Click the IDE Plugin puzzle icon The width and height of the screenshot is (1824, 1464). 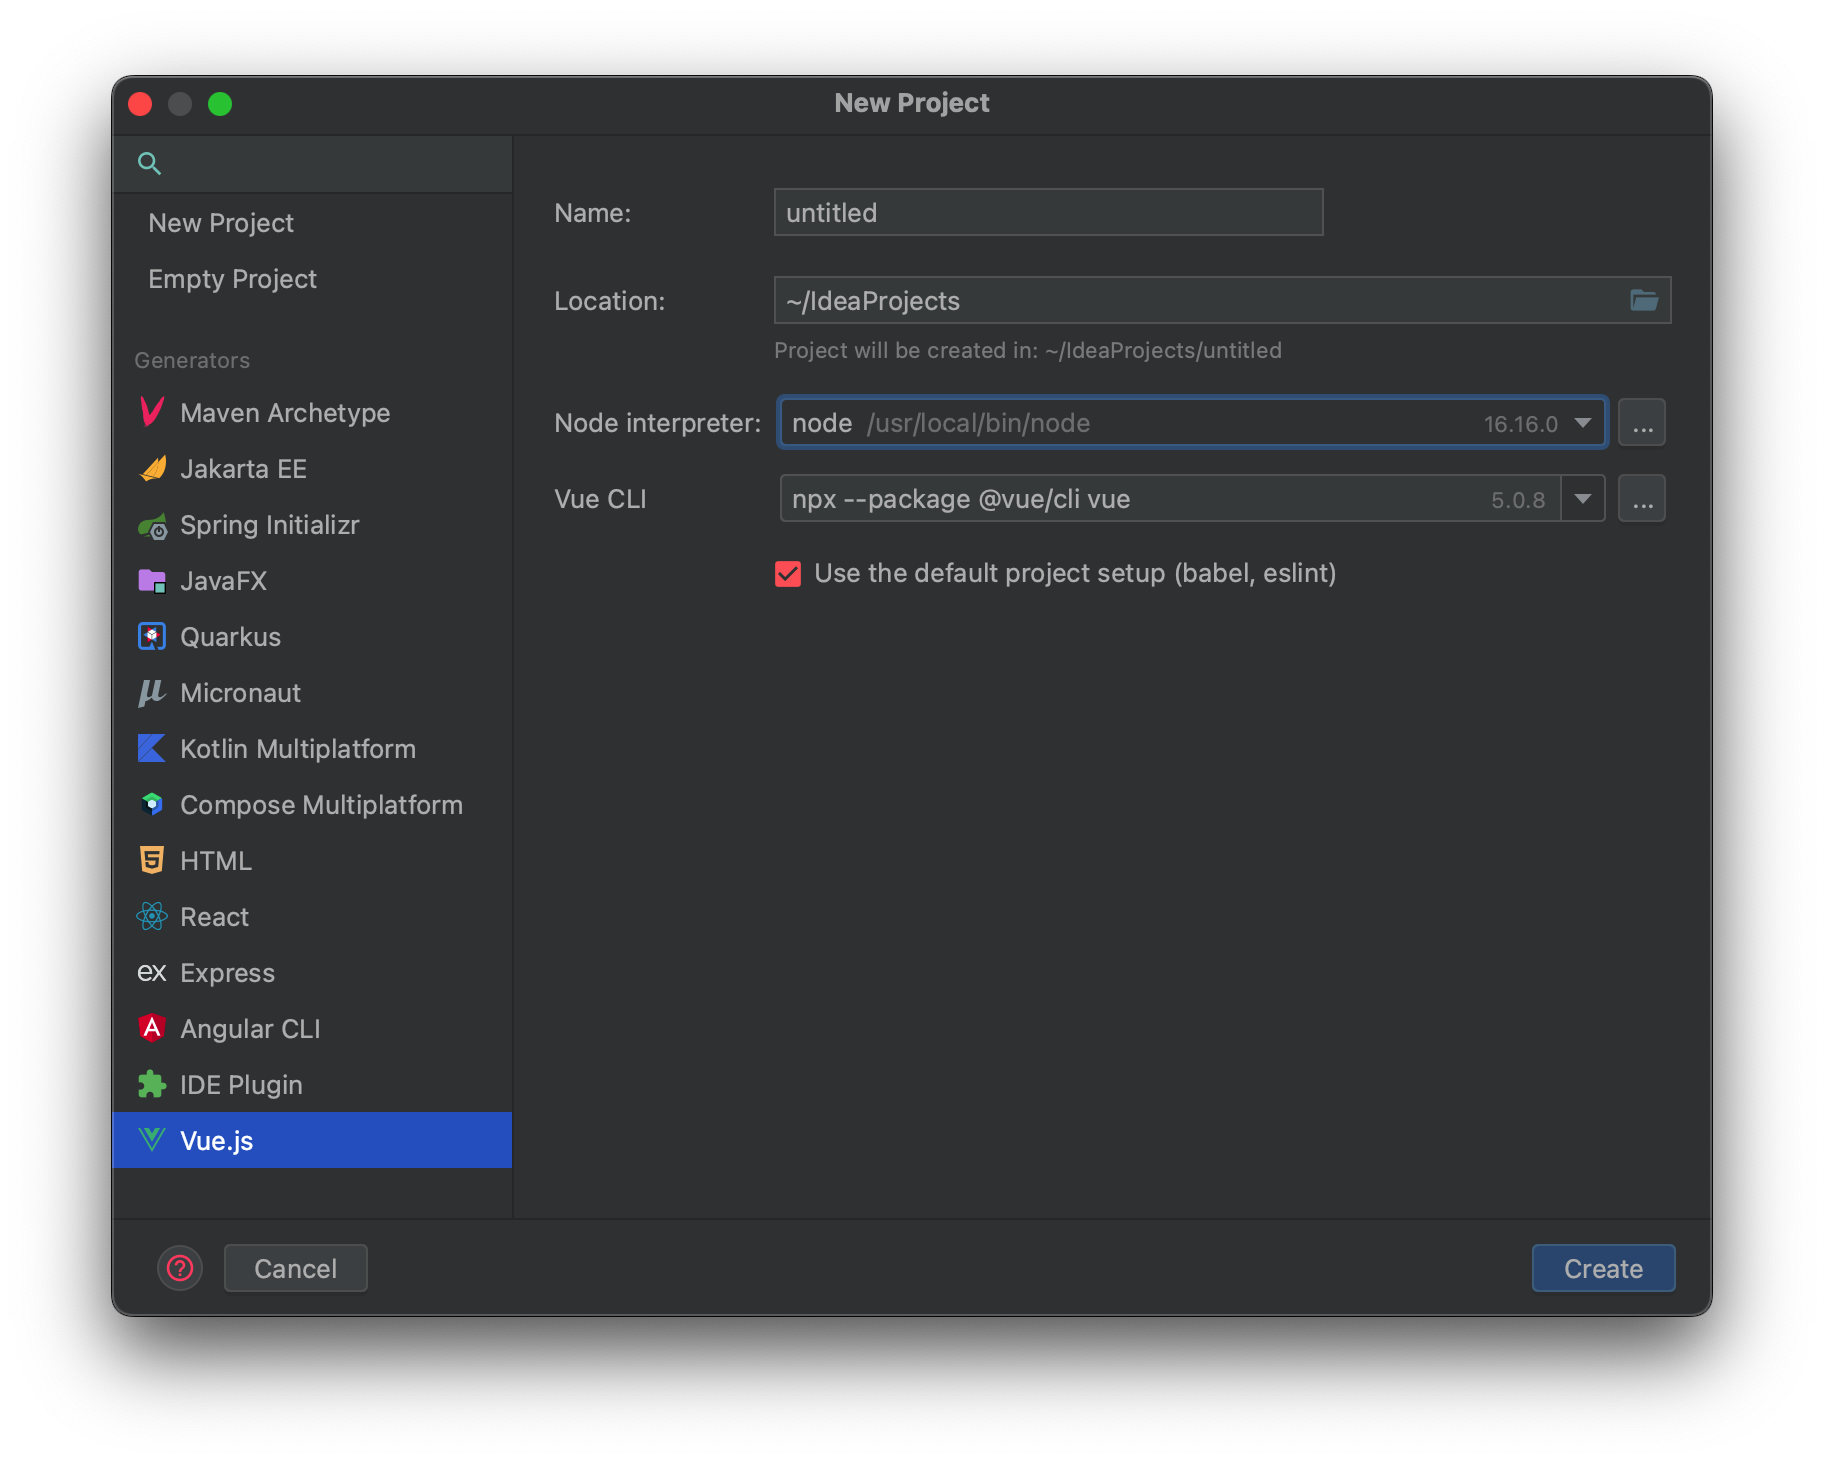click(x=152, y=1085)
